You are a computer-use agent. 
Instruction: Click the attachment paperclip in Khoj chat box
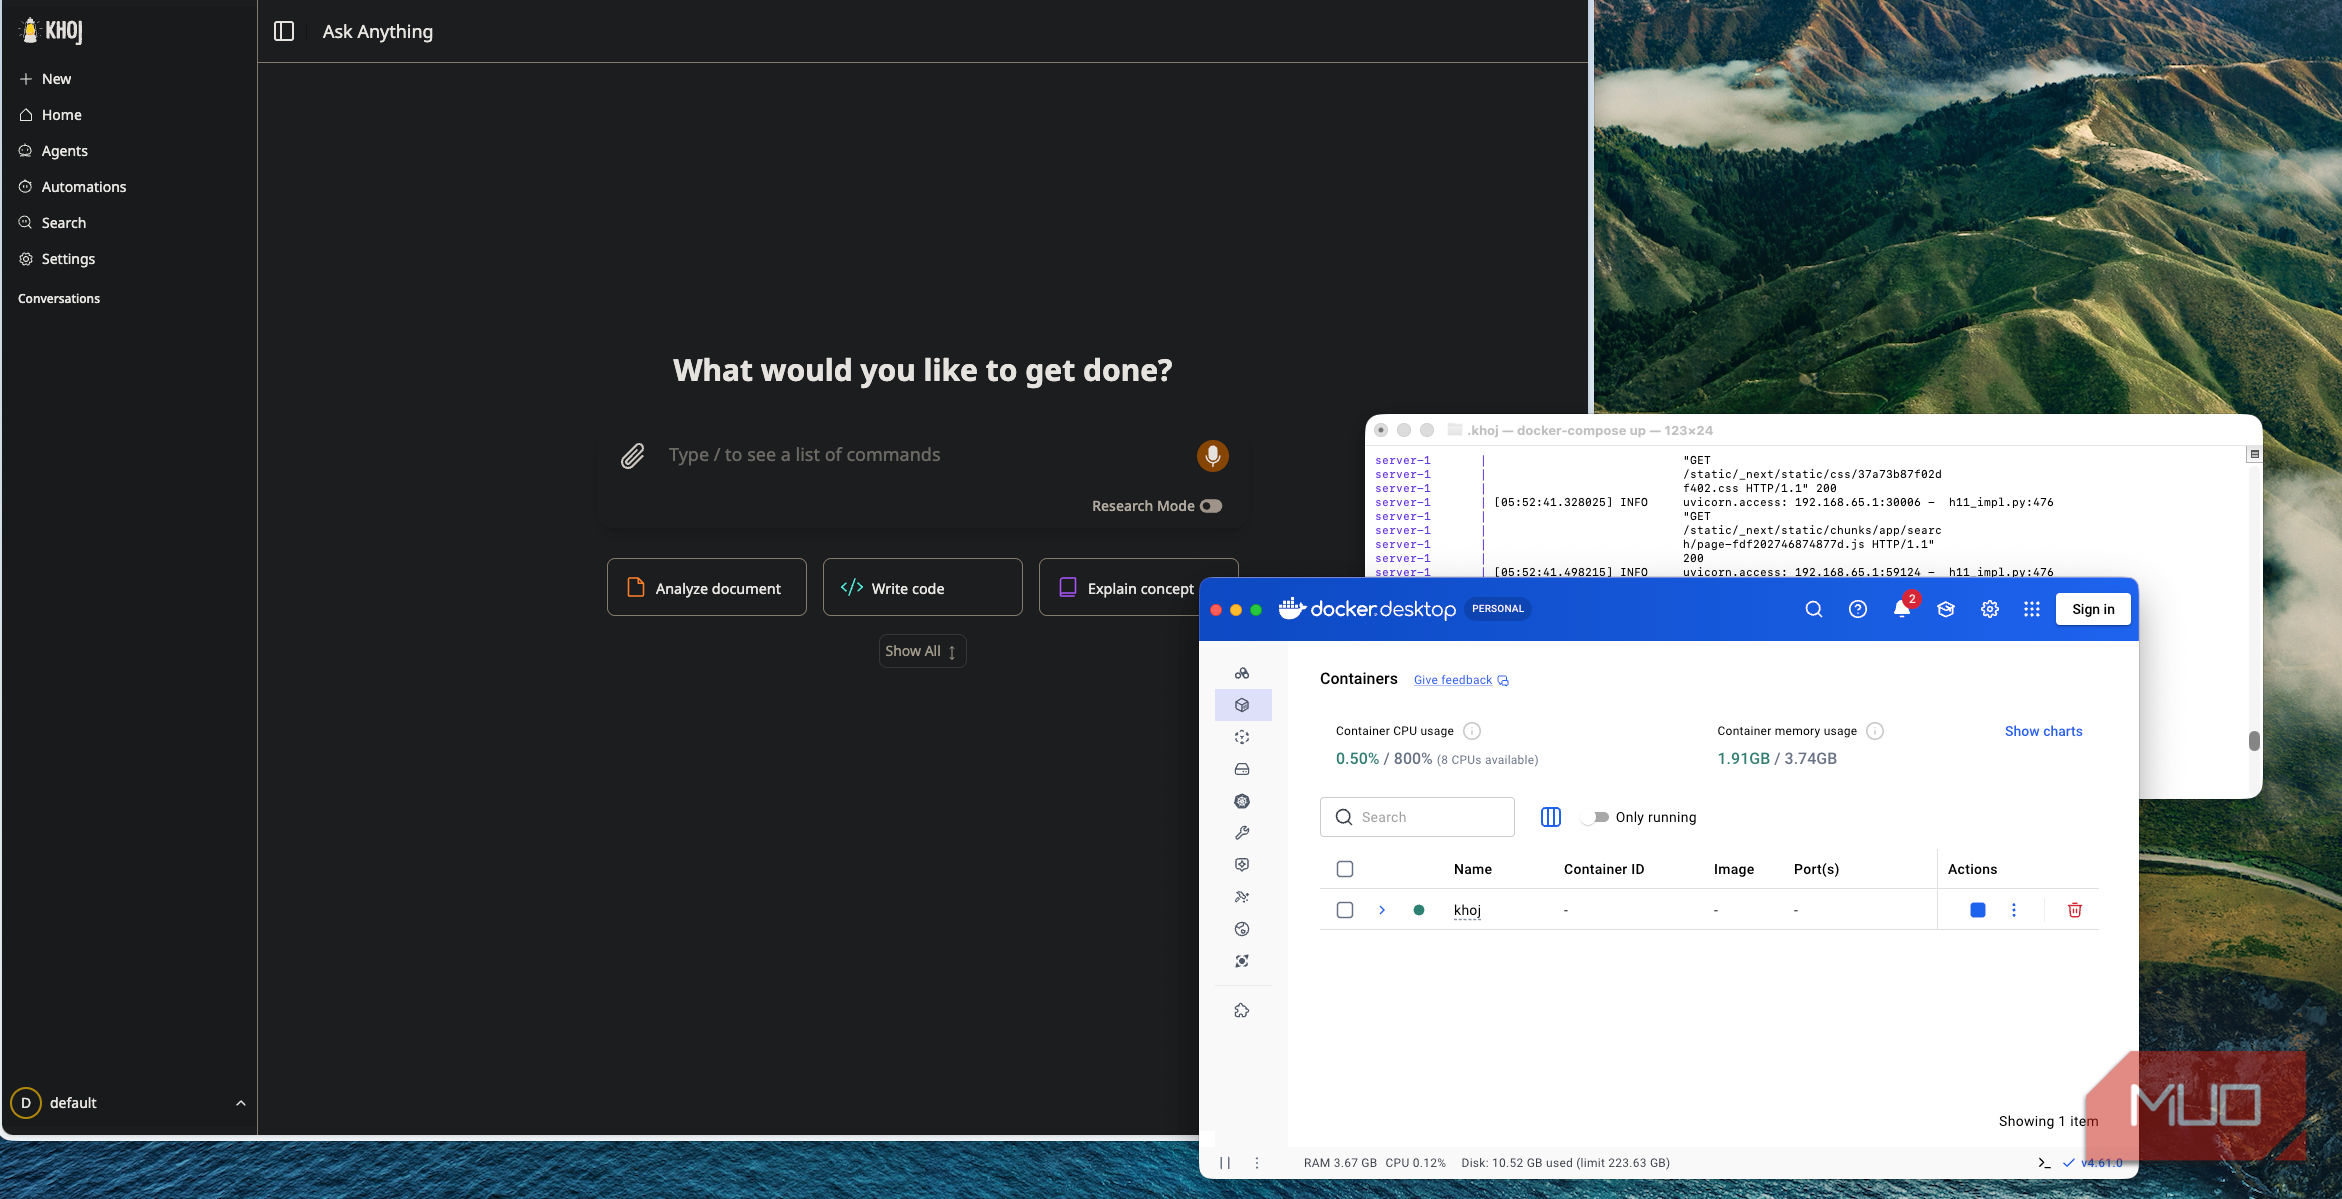(x=632, y=455)
